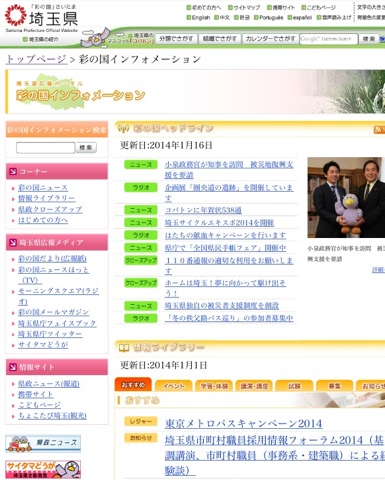Click the 県政ニュース banner image
The image size is (385, 480).
pyautogui.click(x=43, y=443)
